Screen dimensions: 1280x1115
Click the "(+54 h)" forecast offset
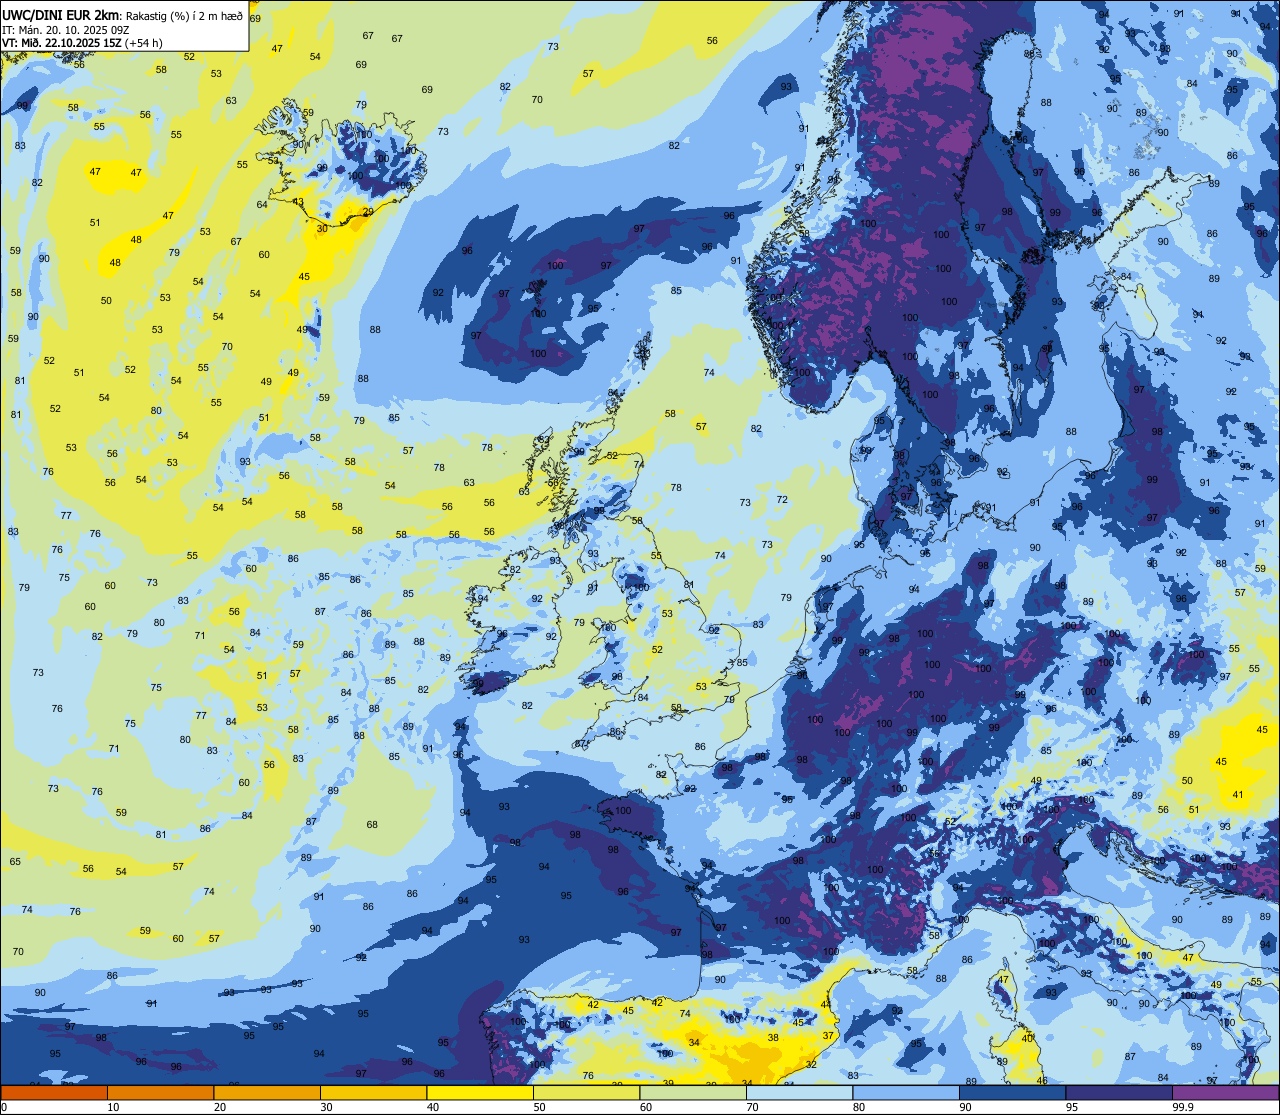point(144,43)
